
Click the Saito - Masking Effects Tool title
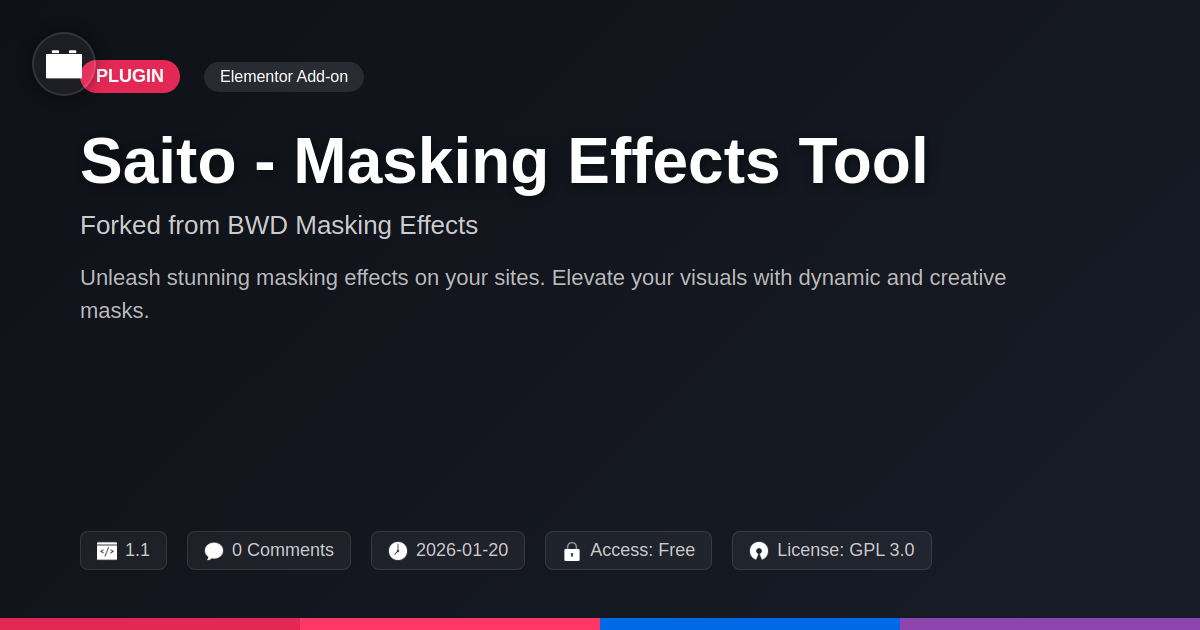[504, 160]
